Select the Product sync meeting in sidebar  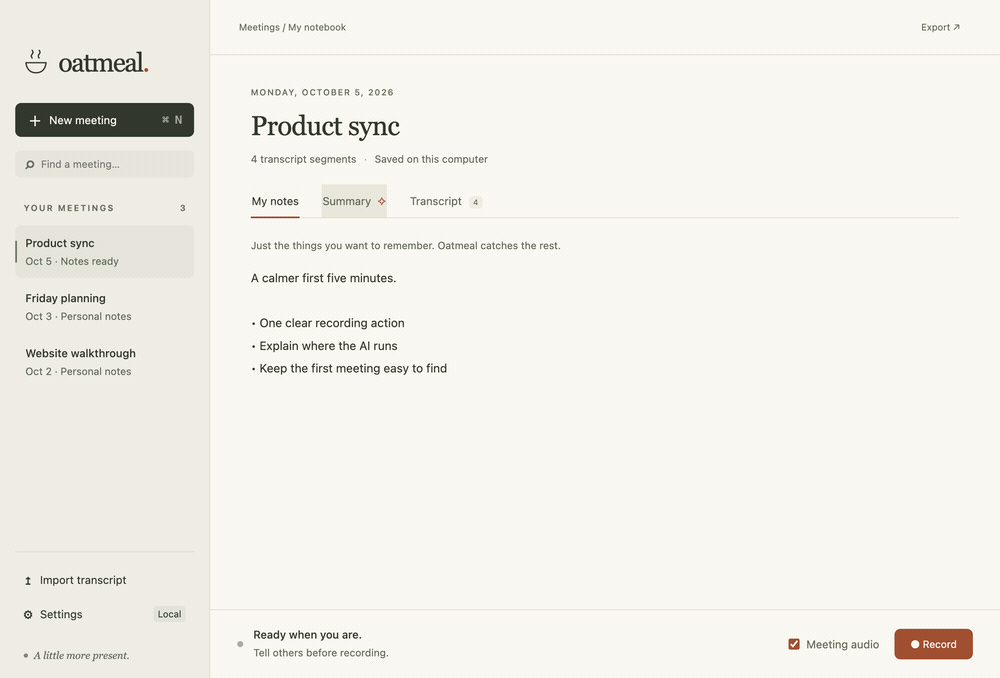pyautogui.click(x=105, y=252)
